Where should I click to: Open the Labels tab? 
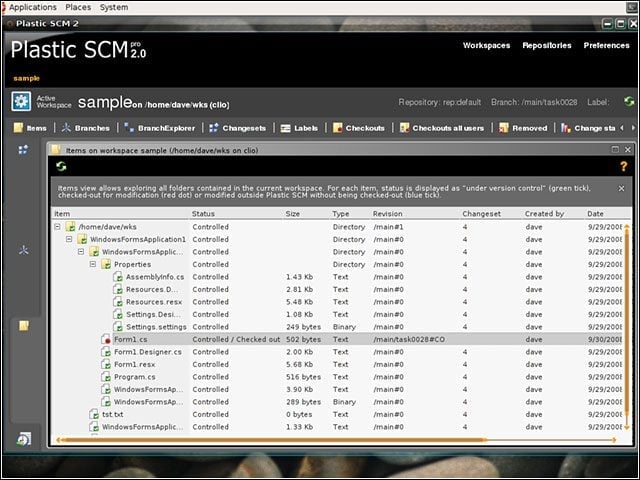(x=299, y=128)
